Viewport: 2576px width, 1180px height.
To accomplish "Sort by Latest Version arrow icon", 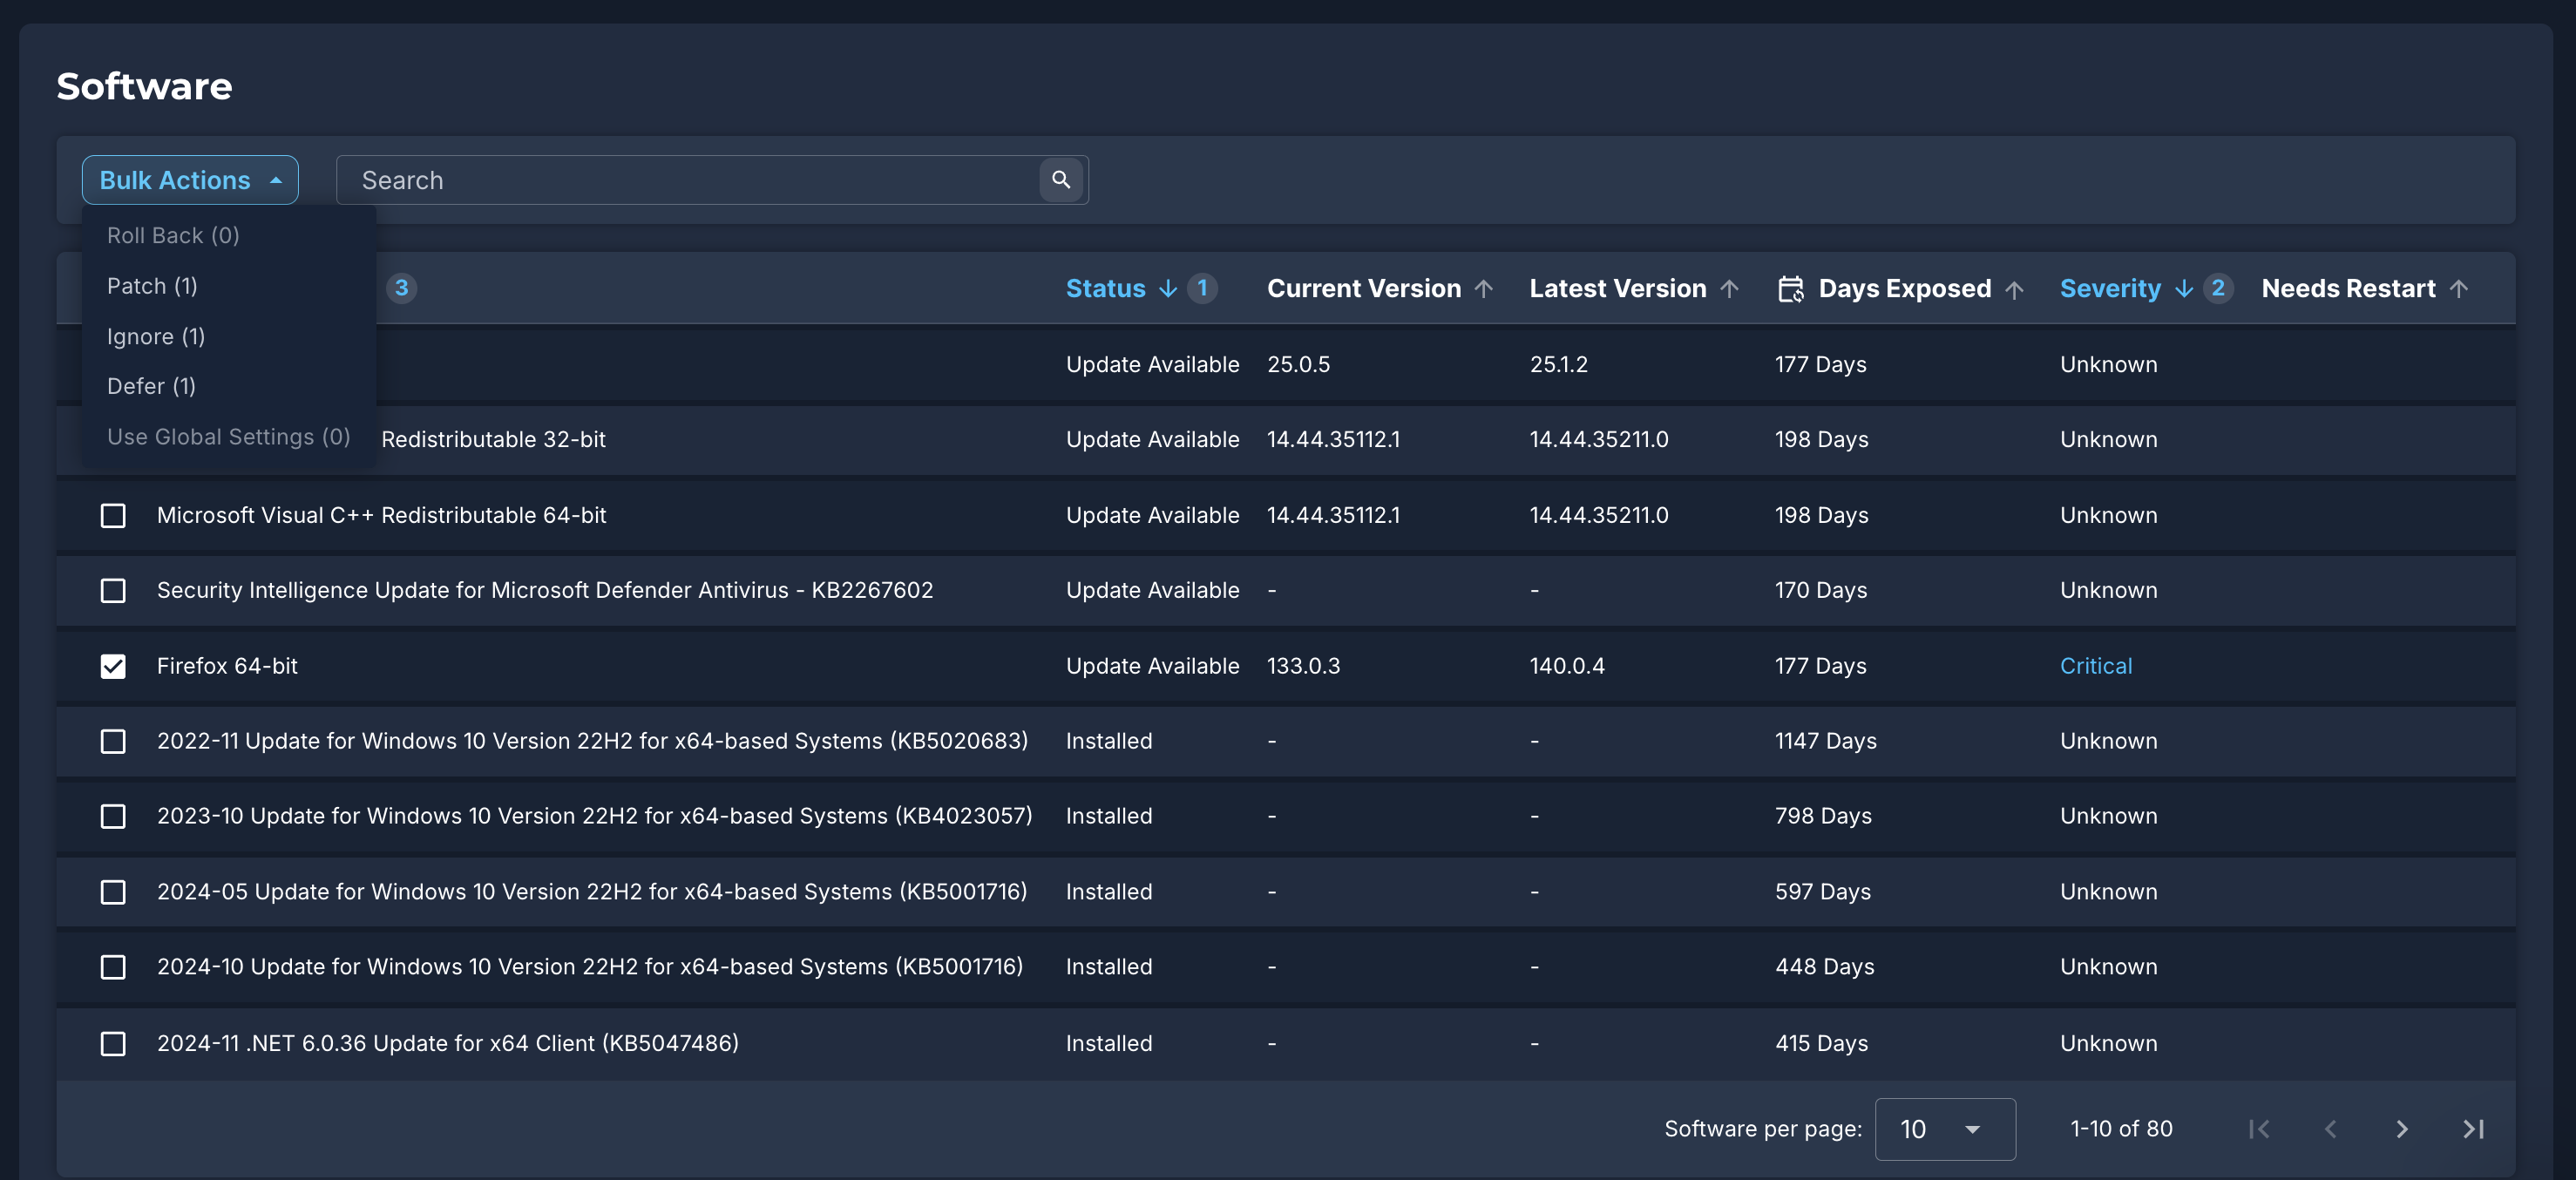I will click(x=1729, y=289).
